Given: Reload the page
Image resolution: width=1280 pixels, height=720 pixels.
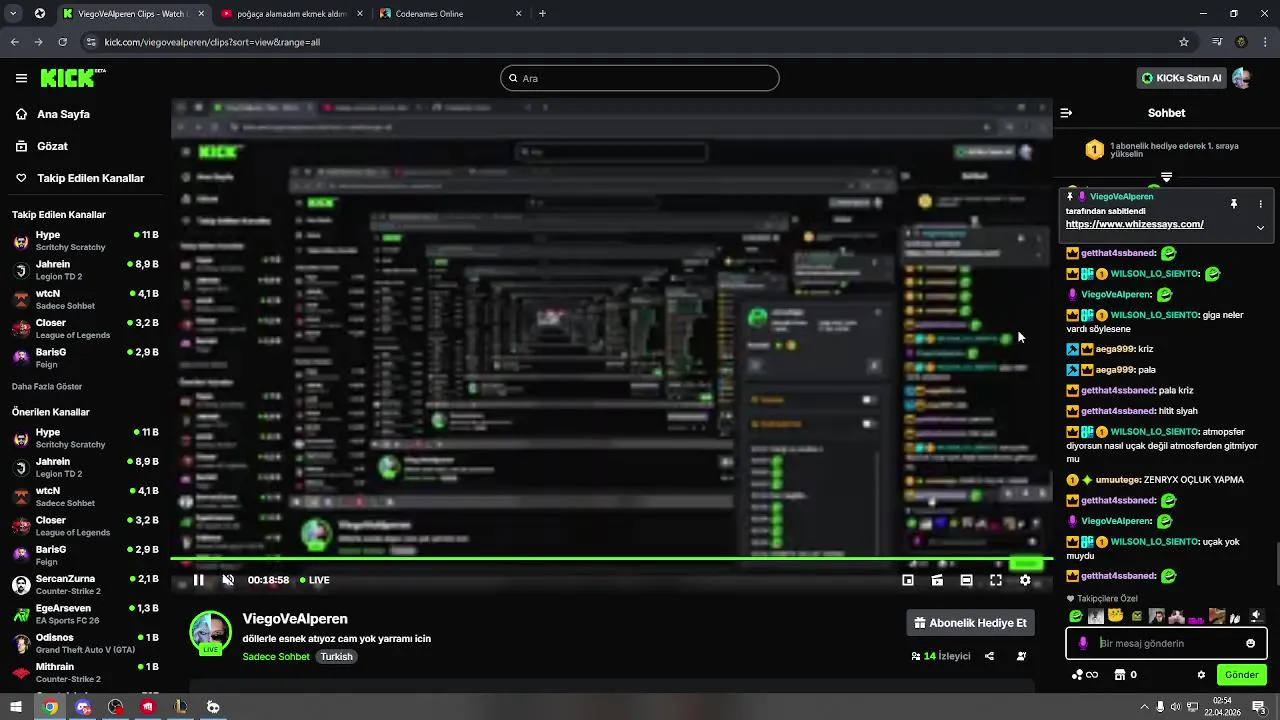Looking at the screenshot, I should click(62, 42).
